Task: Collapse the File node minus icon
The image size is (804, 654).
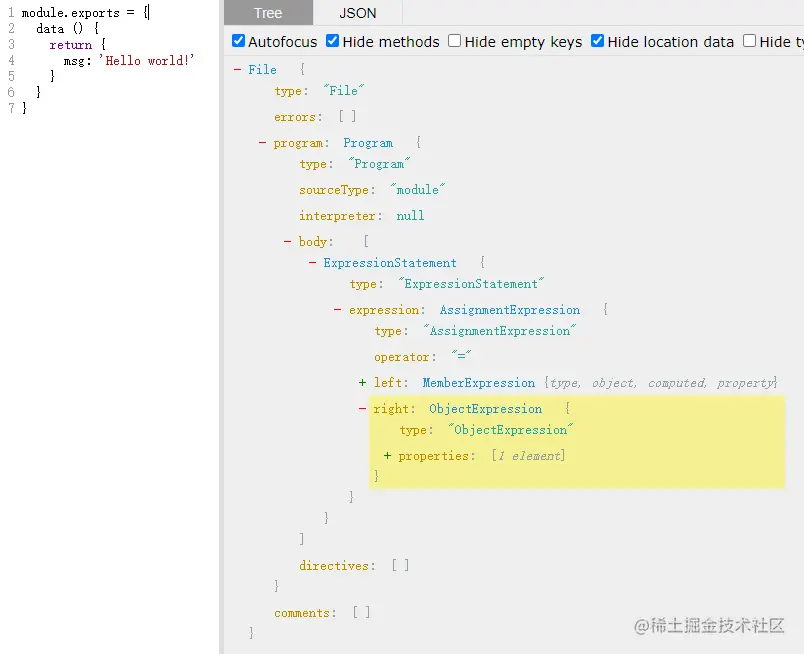Action: 237,69
